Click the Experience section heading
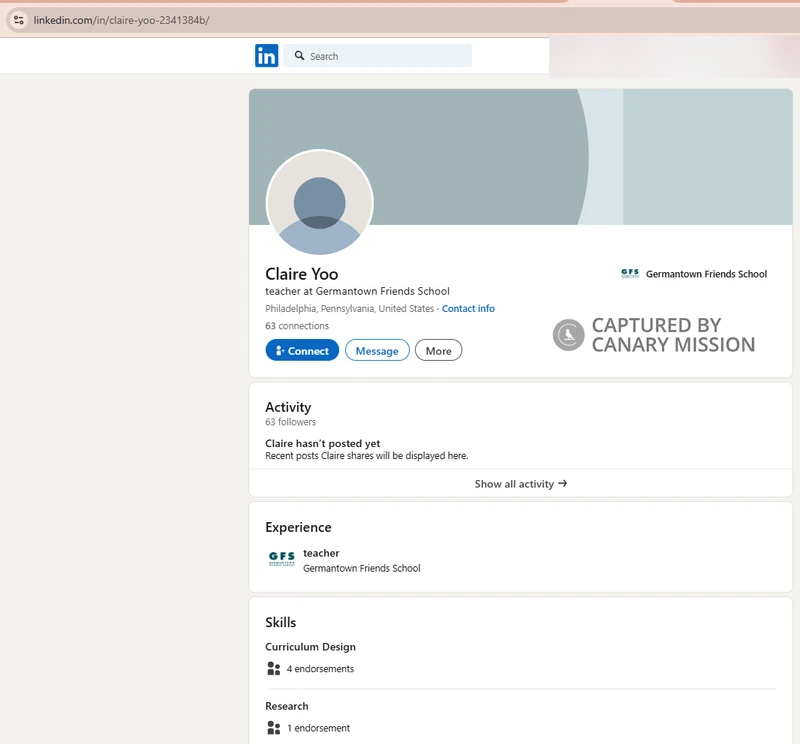Viewport: 800px width, 744px height. (298, 527)
